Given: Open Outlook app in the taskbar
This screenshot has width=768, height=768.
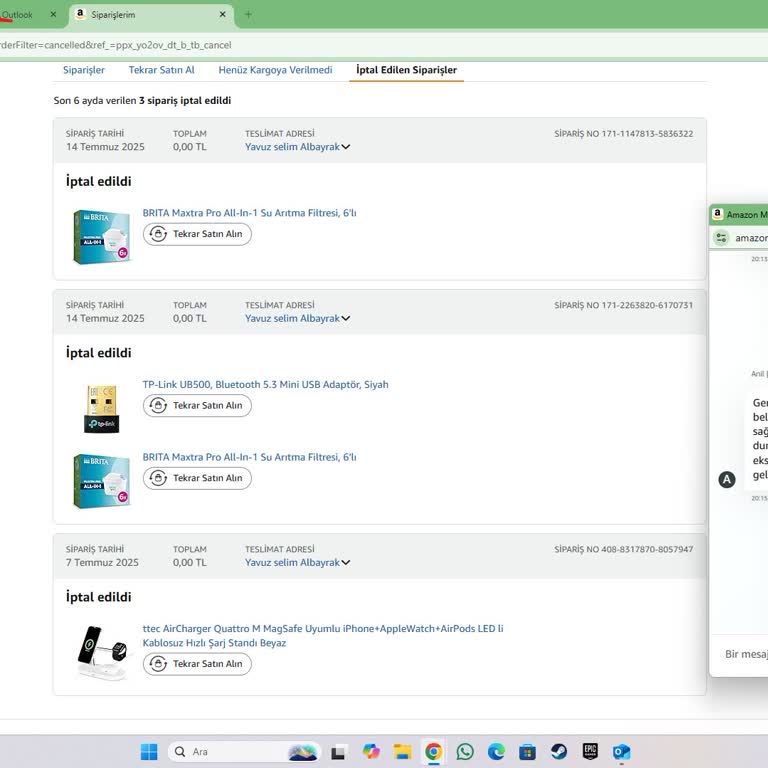Looking at the screenshot, I should [x=621, y=752].
